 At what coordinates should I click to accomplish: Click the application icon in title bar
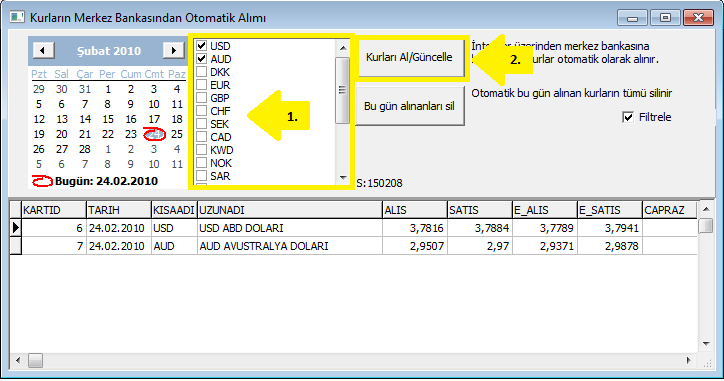coord(17,18)
